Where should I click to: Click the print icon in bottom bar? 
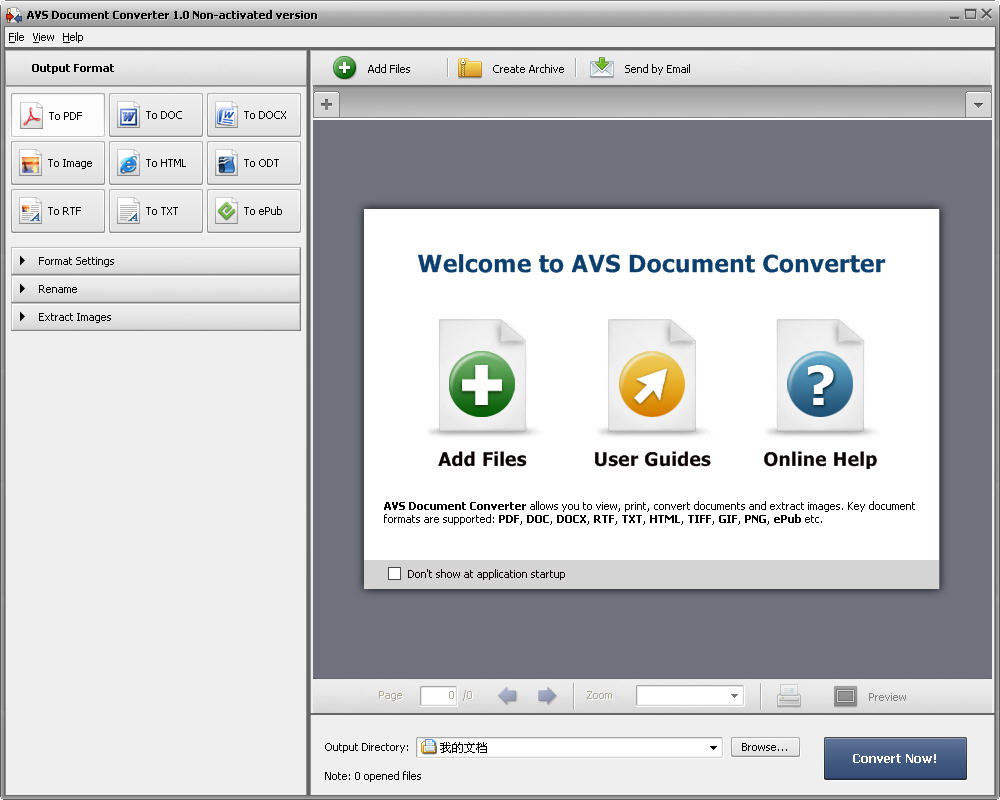click(x=789, y=696)
